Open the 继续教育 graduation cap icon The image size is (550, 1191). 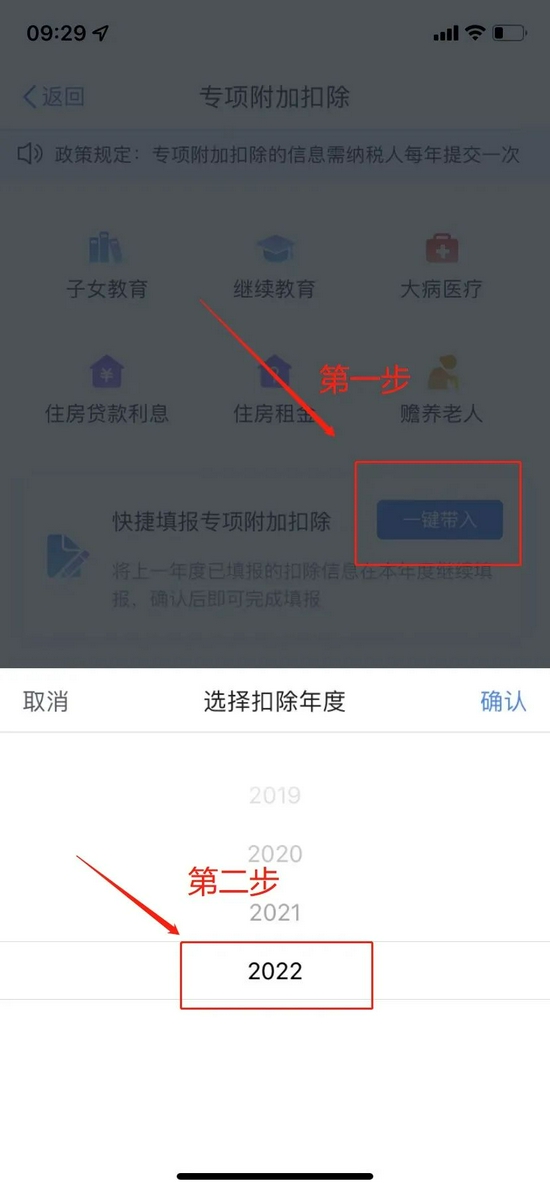pyautogui.click(x=274, y=248)
